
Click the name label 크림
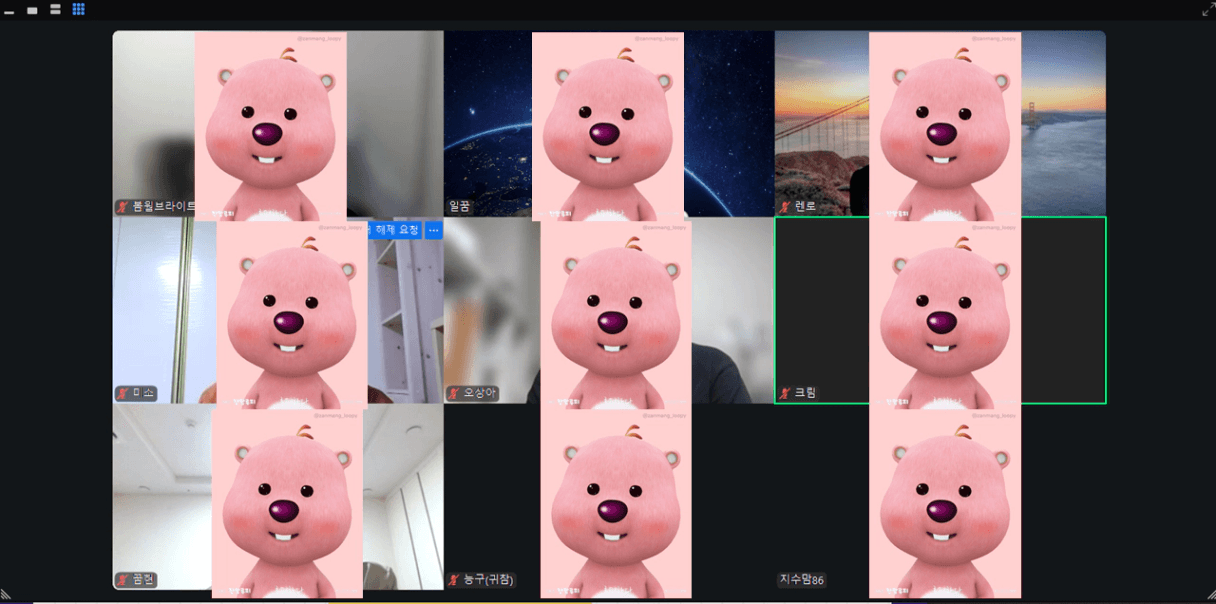(805, 393)
